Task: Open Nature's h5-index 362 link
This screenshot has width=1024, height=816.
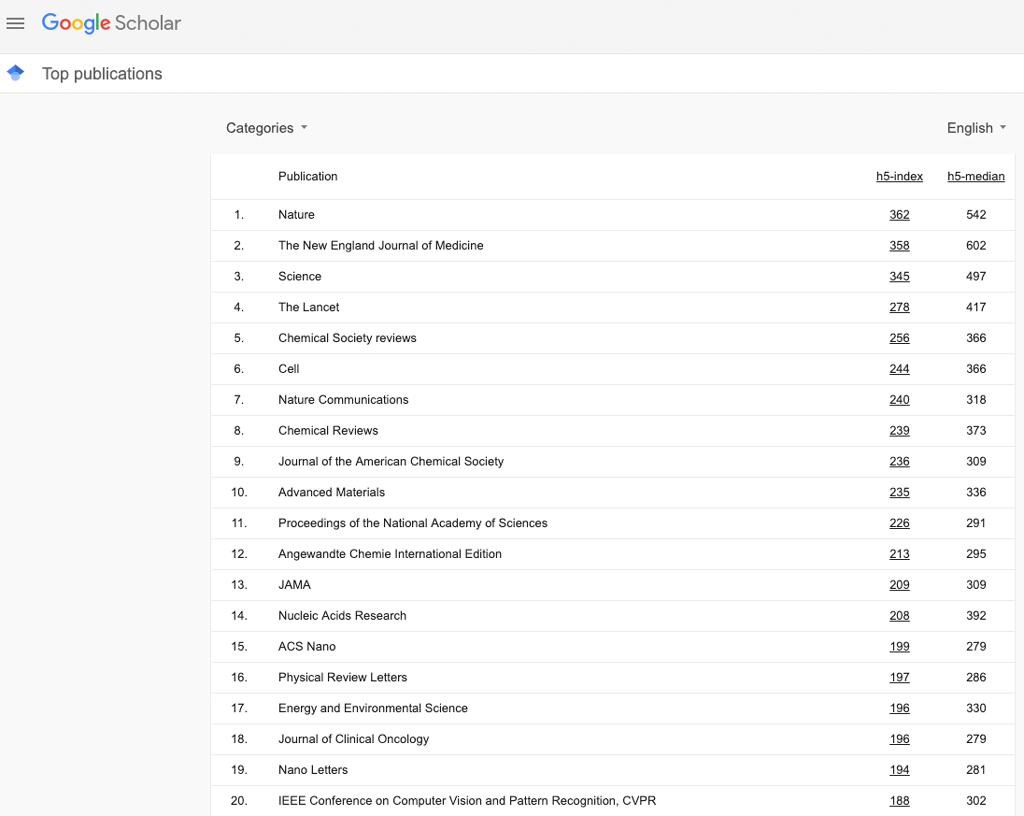Action: coord(899,215)
